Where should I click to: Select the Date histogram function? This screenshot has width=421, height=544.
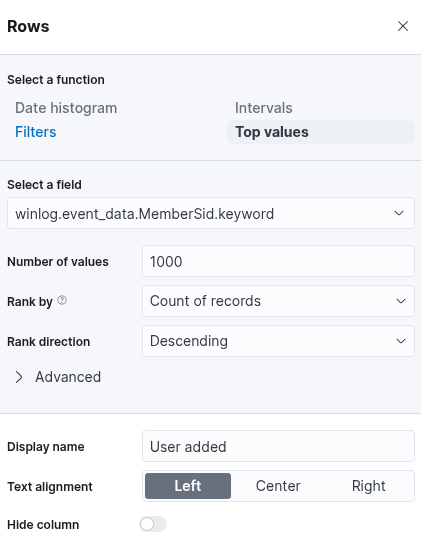66,108
